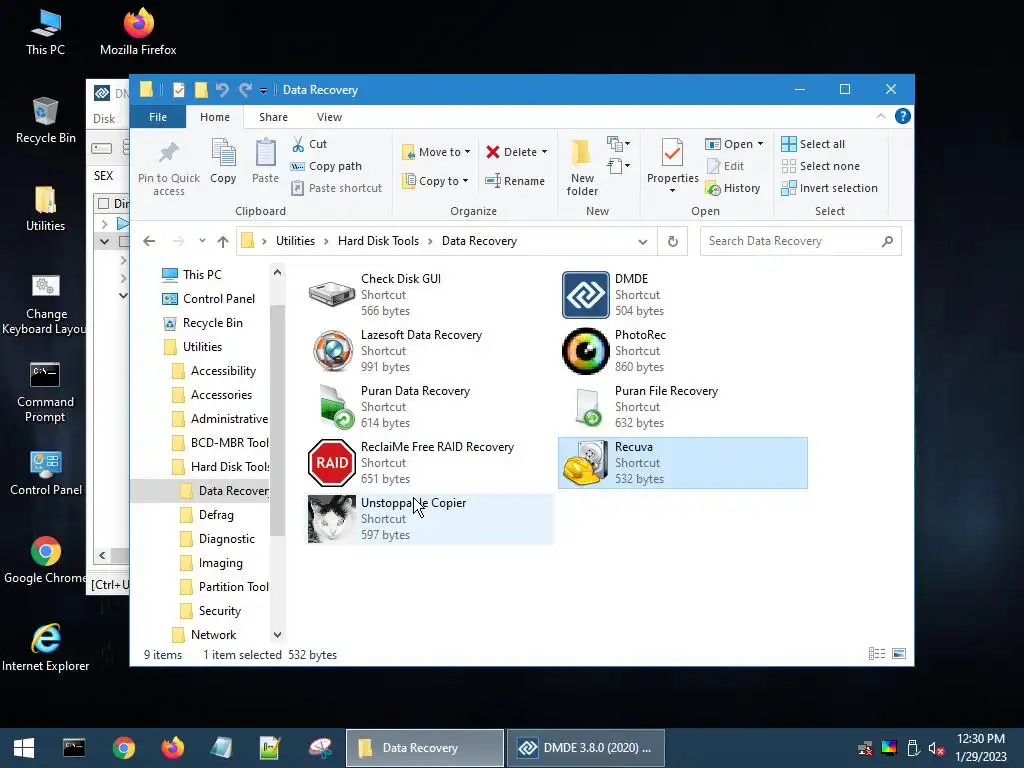Switch to the View ribbon tab
Viewport: 1024px width, 768px height.
point(329,117)
